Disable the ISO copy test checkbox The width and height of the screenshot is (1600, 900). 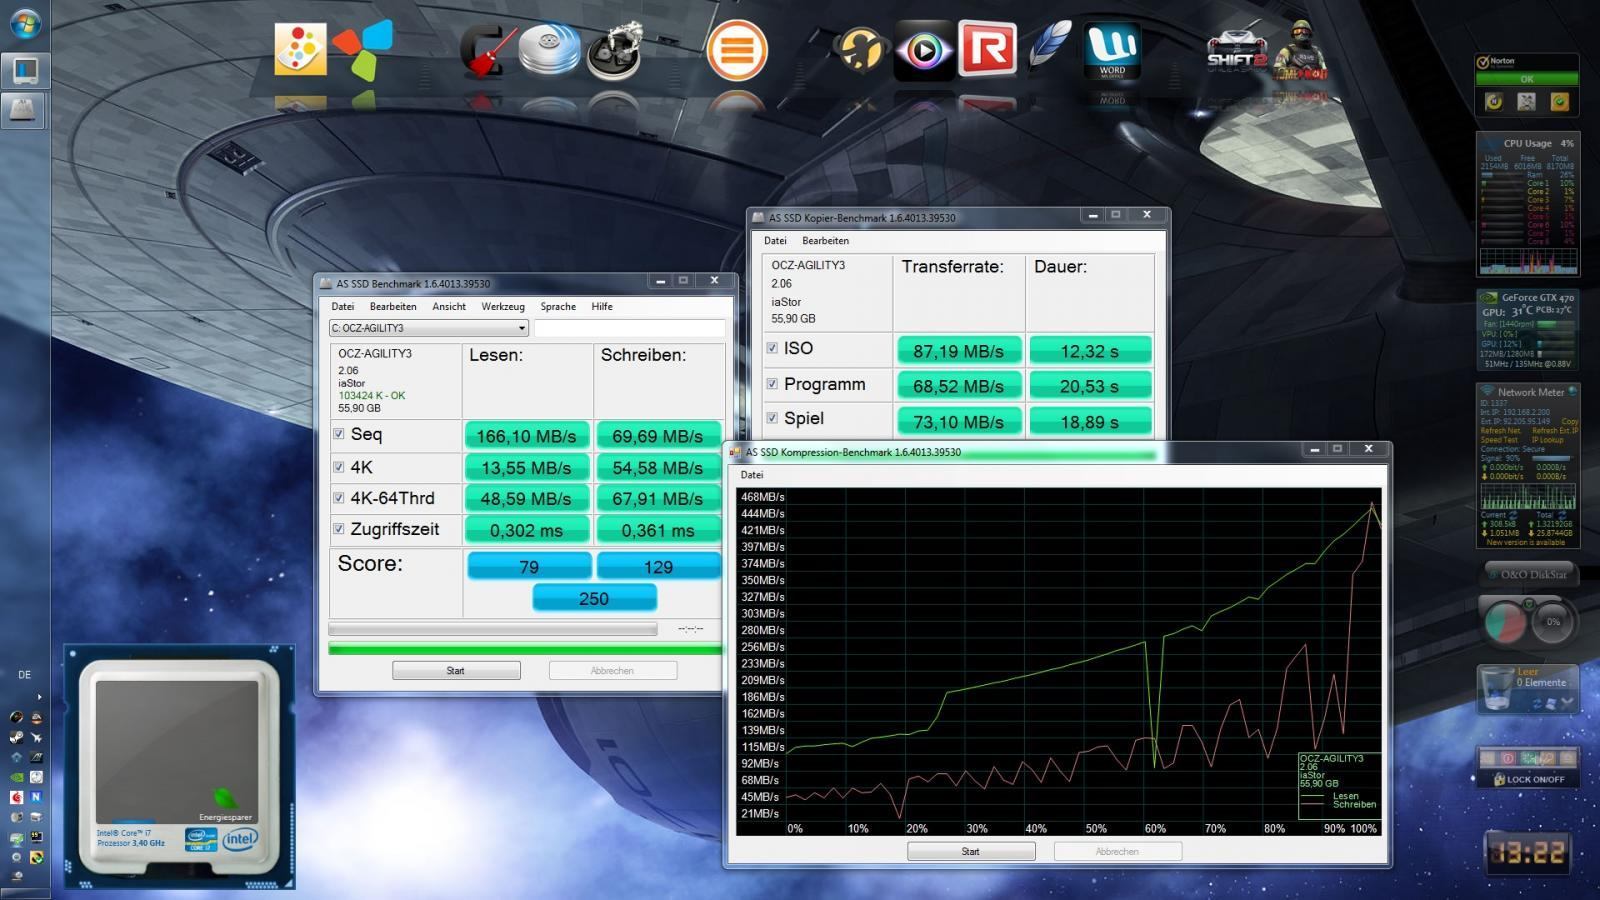coord(772,348)
